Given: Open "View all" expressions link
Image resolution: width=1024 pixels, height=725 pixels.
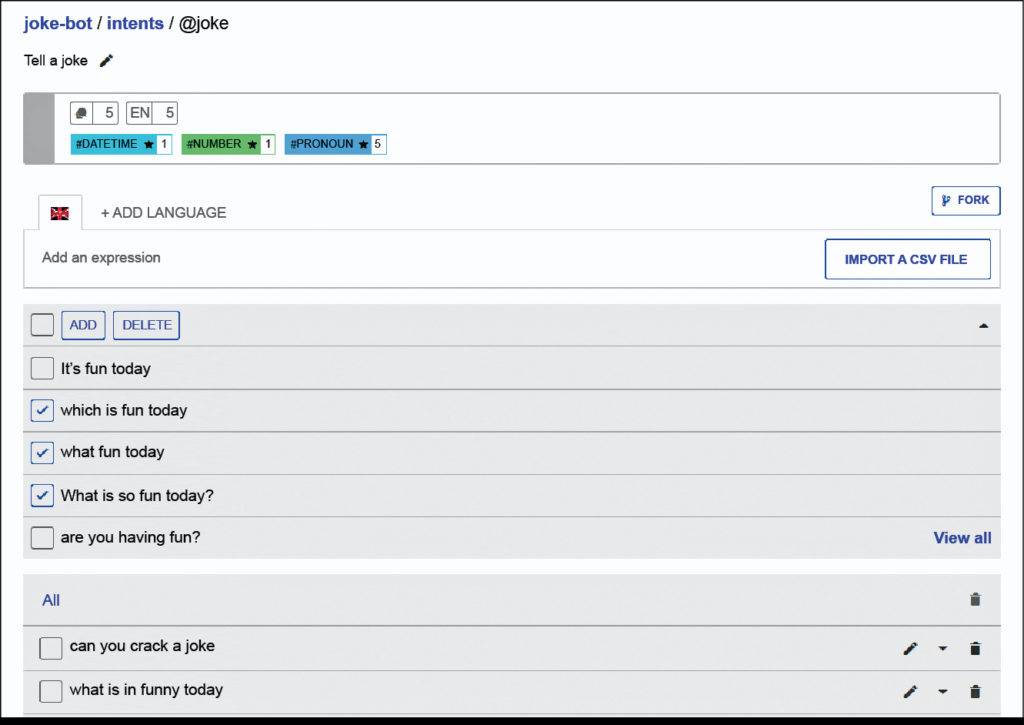Looking at the screenshot, I should point(962,537).
